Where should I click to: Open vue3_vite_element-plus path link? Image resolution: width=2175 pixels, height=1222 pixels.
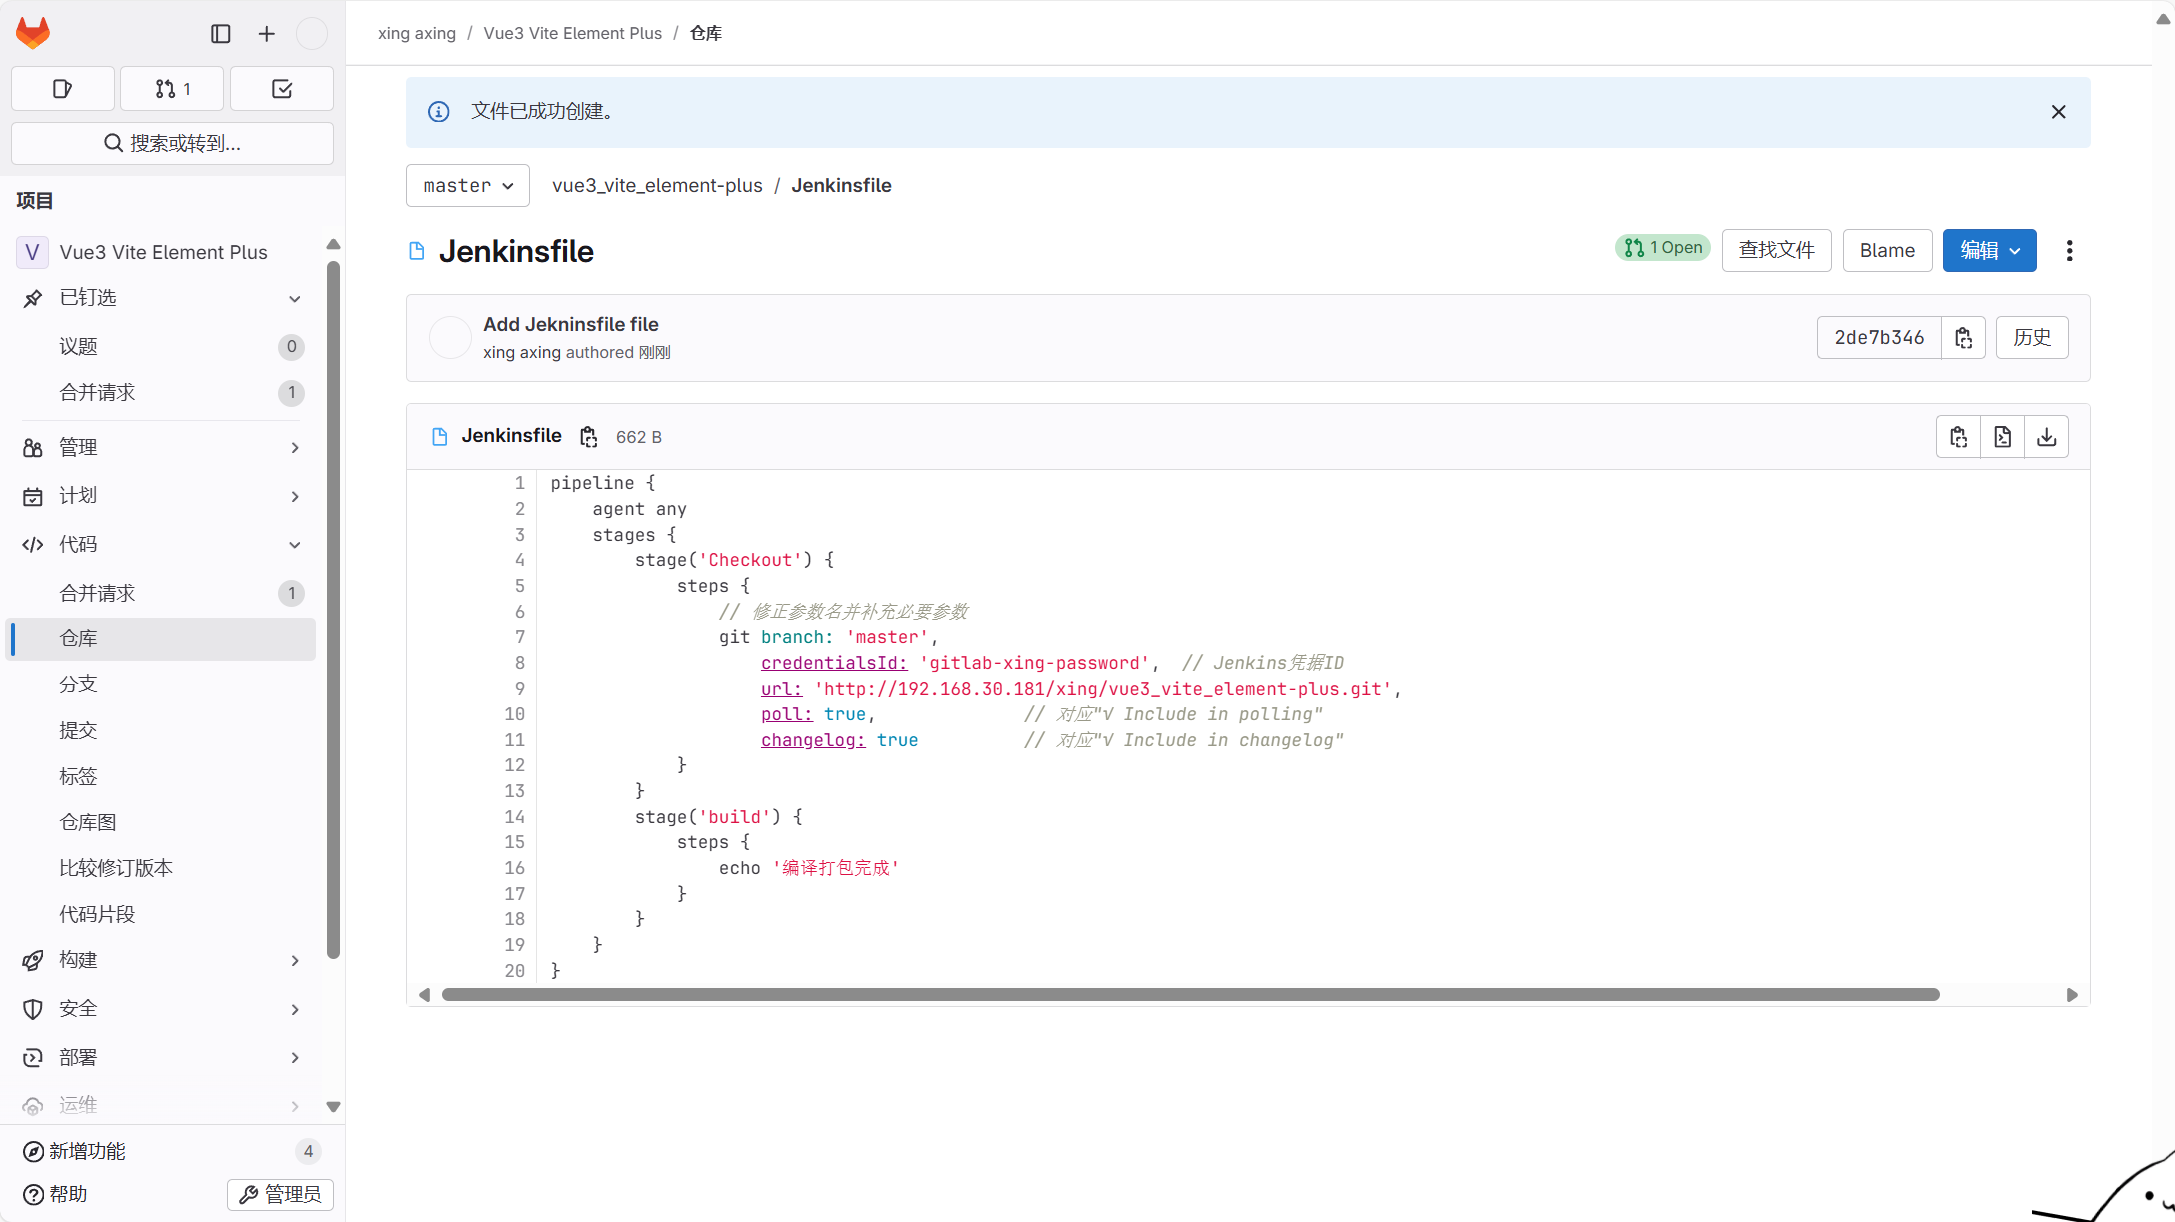pos(657,186)
